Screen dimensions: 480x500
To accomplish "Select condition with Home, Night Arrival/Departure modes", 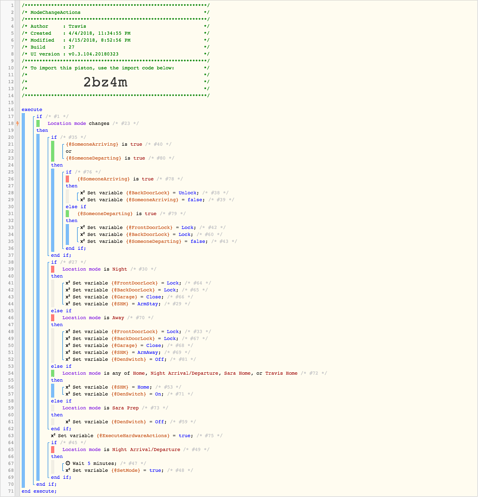I will tap(180, 374).
